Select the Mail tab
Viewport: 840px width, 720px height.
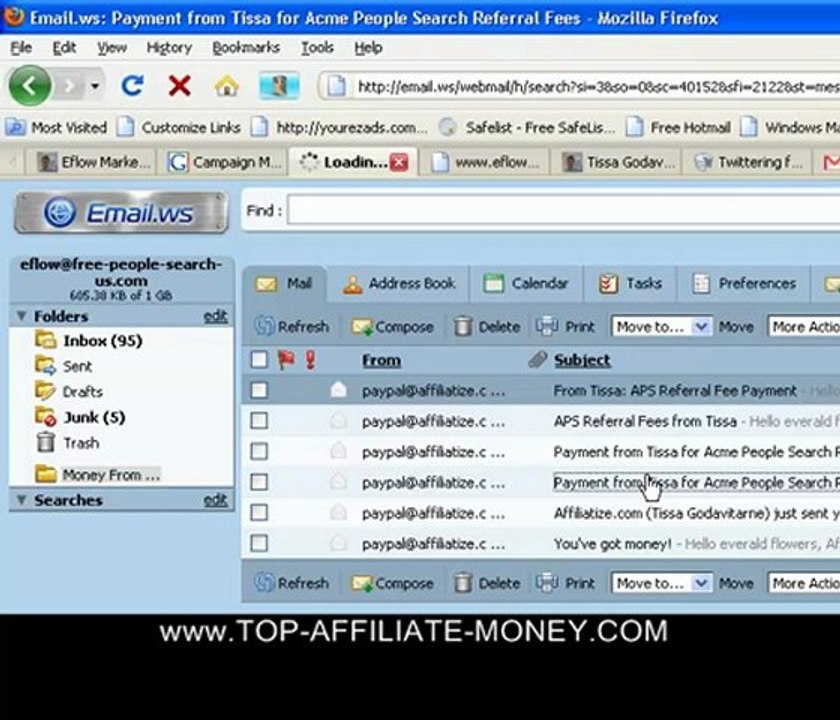tap(283, 283)
